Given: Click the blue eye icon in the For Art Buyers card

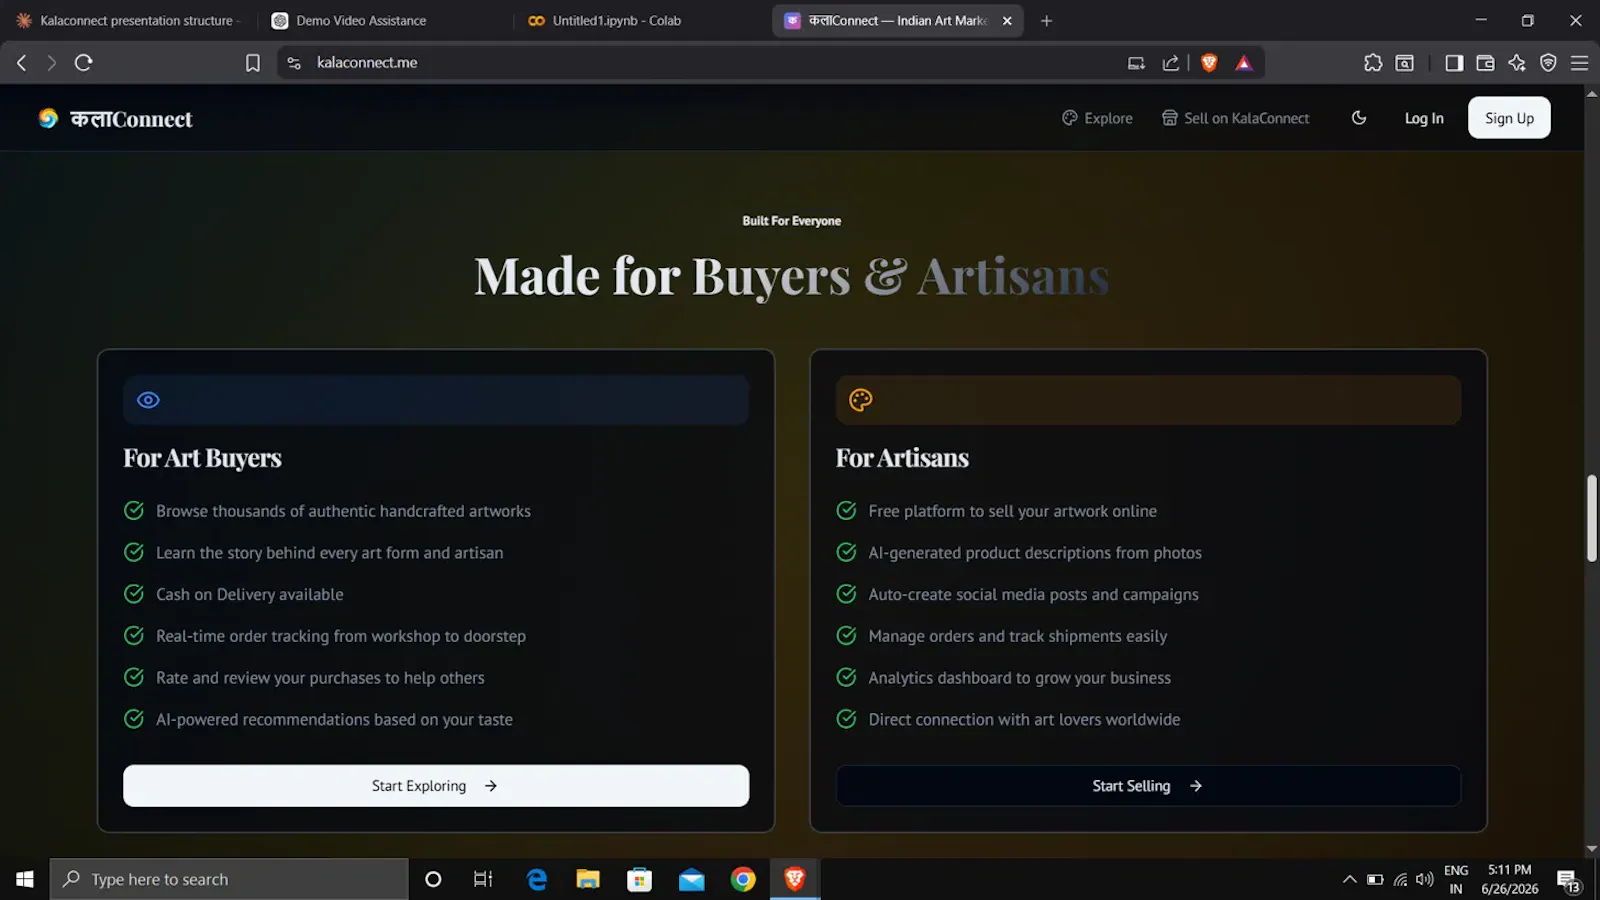Looking at the screenshot, I should (x=148, y=400).
